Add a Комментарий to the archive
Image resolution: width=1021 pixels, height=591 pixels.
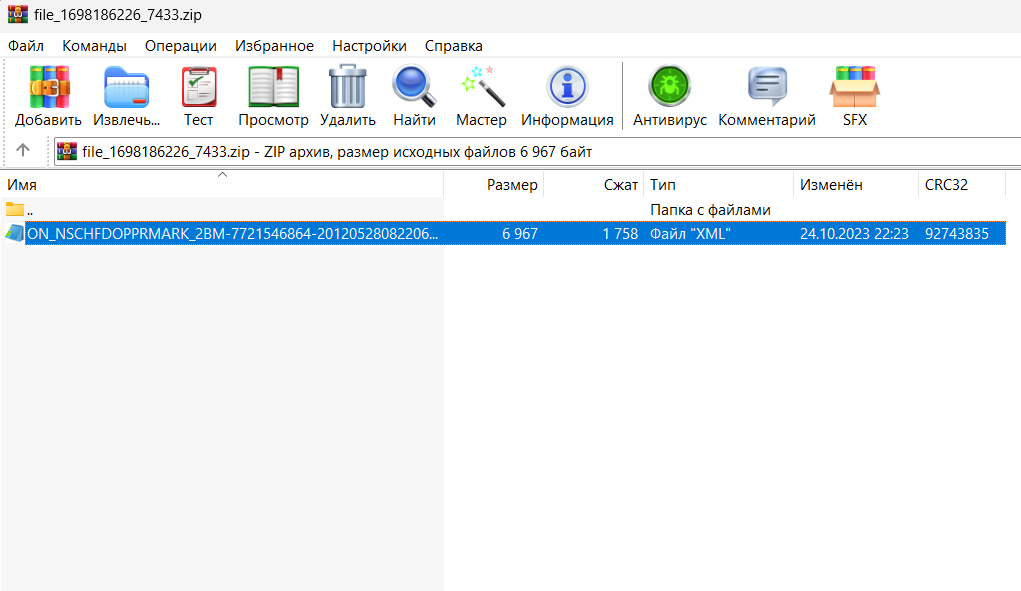767,87
